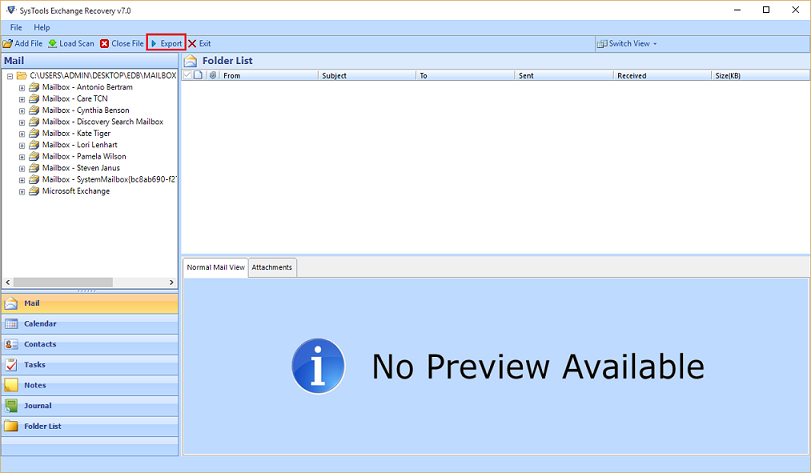811x473 pixels.
Task: Sort by the Sent column
Action: pyautogui.click(x=564, y=75)
